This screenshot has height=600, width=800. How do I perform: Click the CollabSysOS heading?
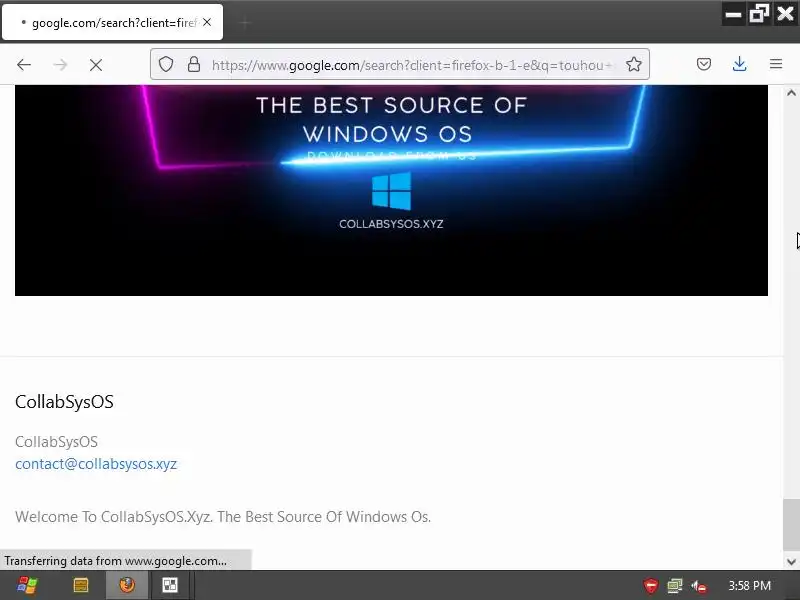point(64,402)
